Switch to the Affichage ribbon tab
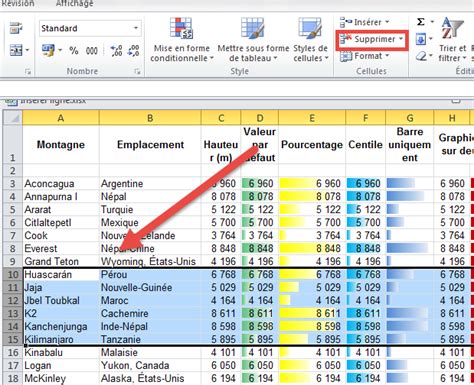 [74, 3]
